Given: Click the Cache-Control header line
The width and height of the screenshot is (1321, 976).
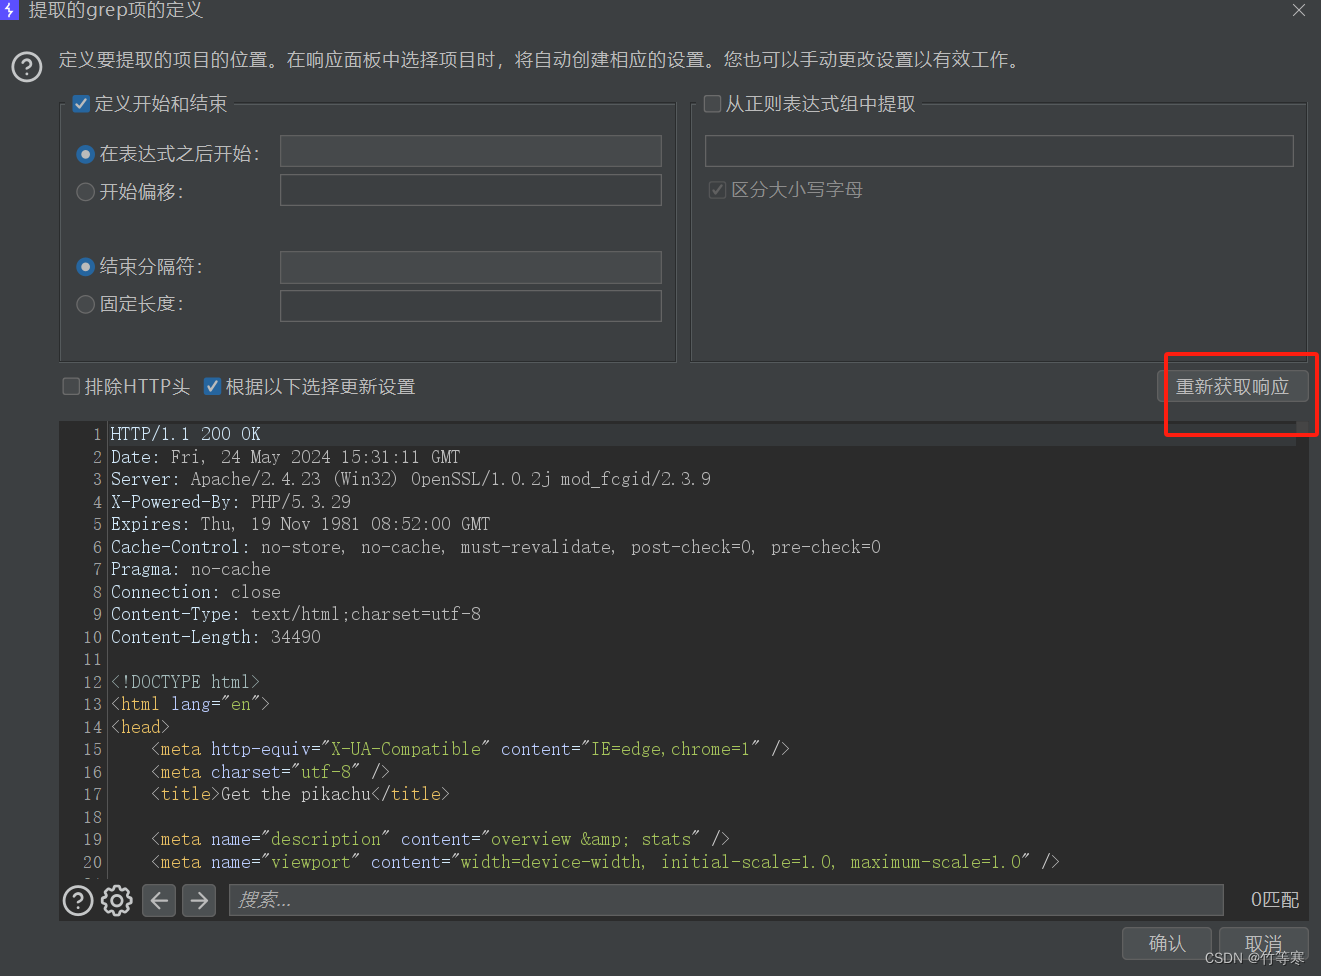Looking at the screenshot, I should tap(495, 547).
